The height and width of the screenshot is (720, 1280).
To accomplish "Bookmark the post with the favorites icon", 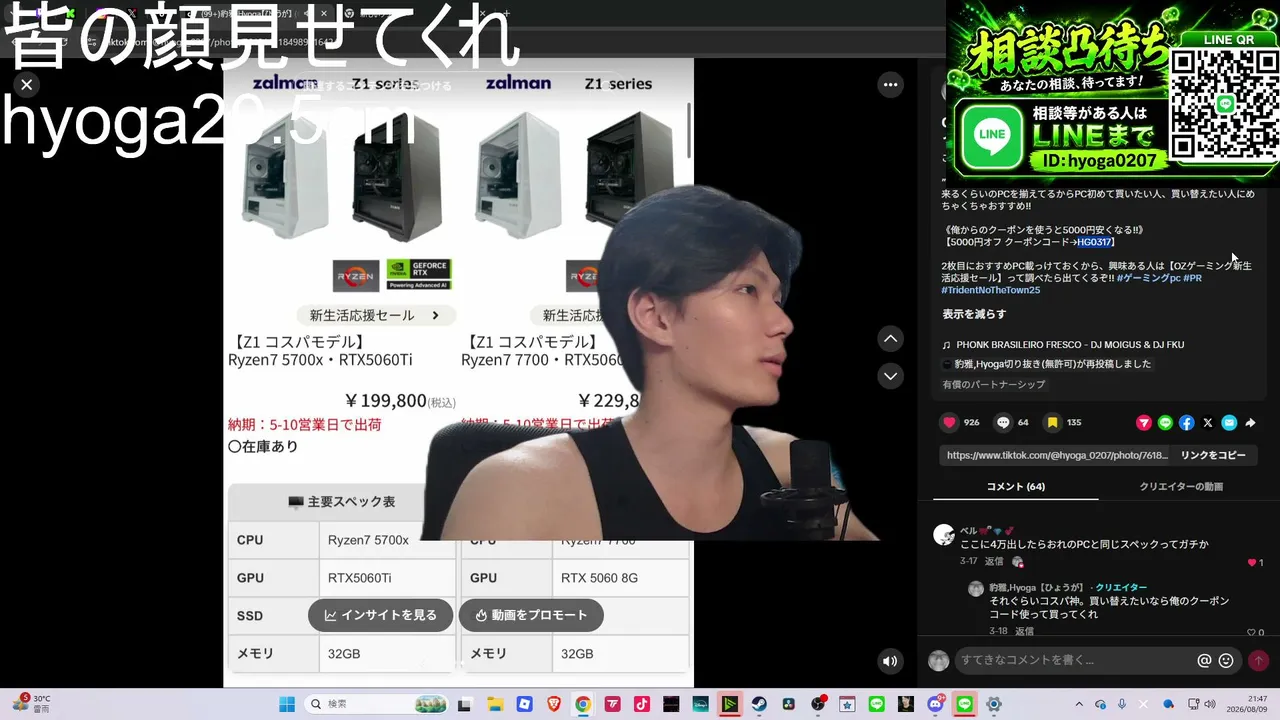I will [1052, 423].
